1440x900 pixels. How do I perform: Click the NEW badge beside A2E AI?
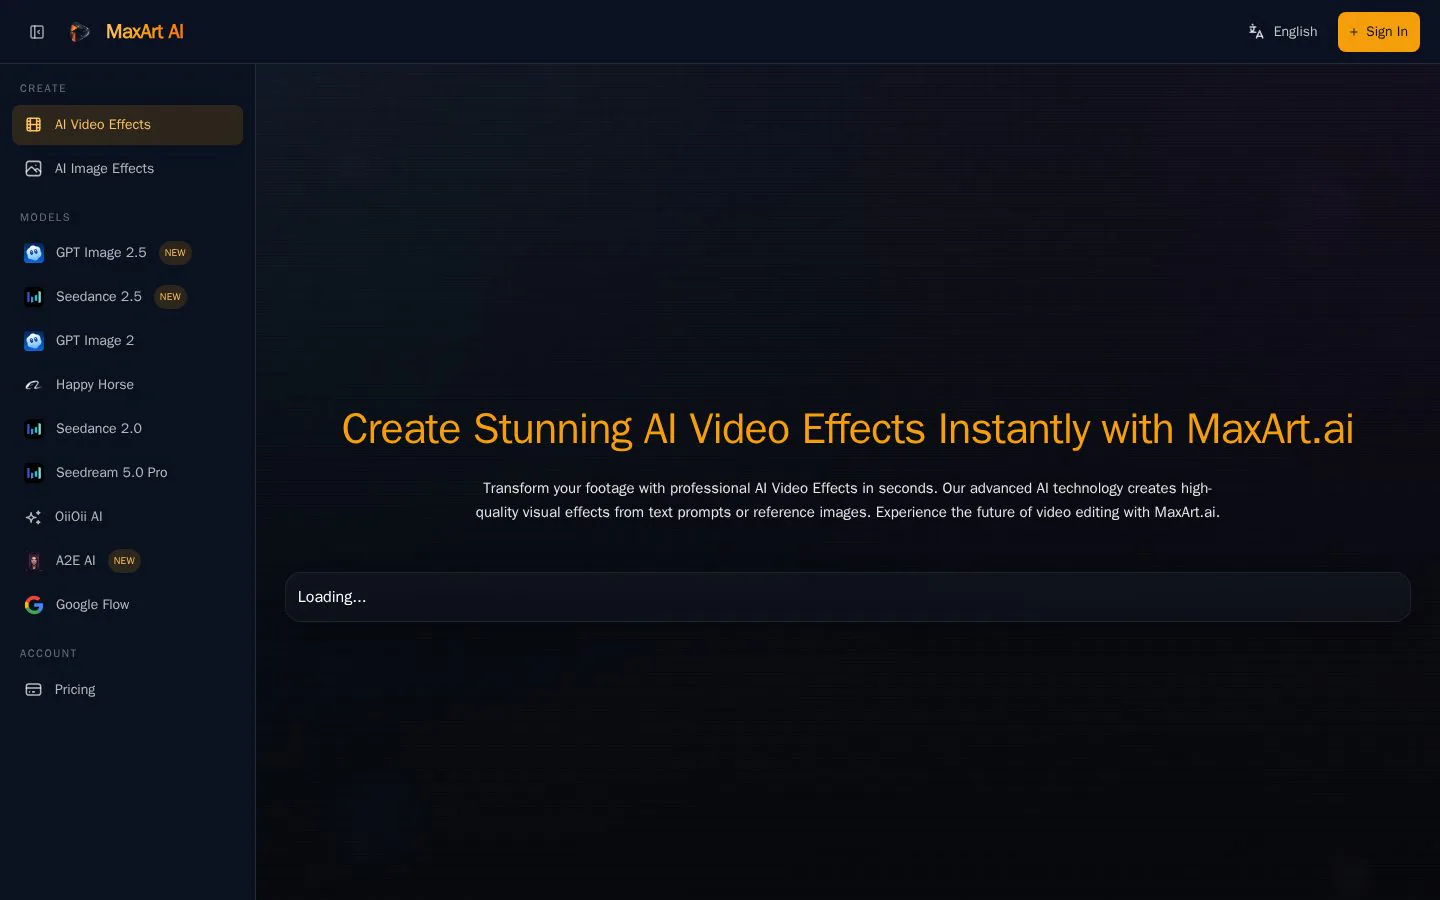pyautogui.click(x=124, y=561)
